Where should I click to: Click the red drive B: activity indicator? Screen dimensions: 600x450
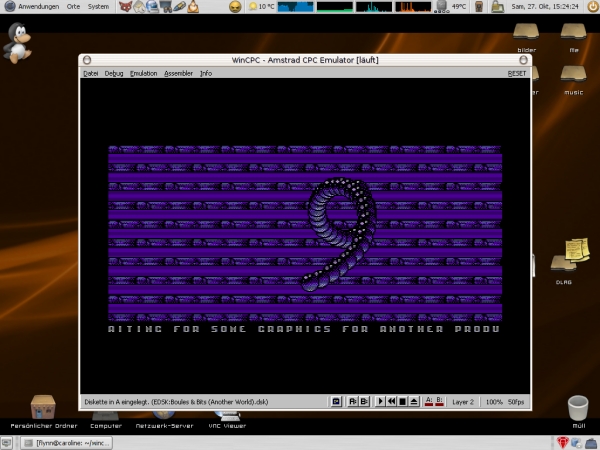click(x=439, y=401)
